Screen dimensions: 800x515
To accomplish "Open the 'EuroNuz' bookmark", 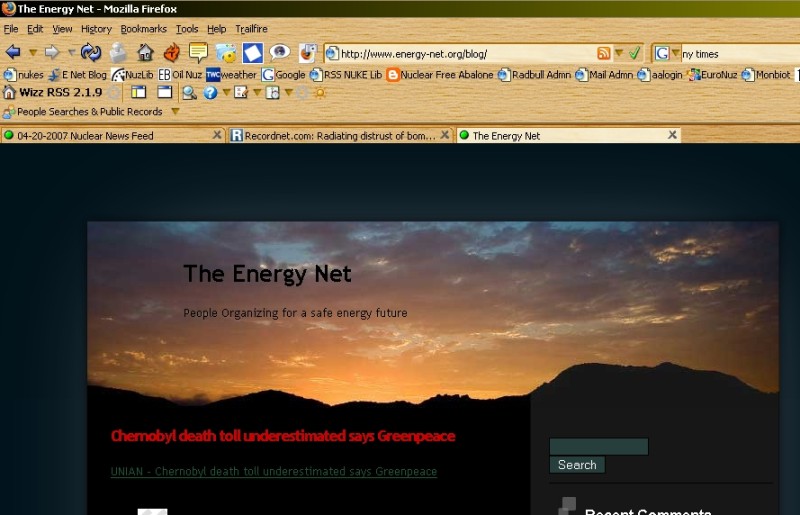I will [x=712, y=75].
